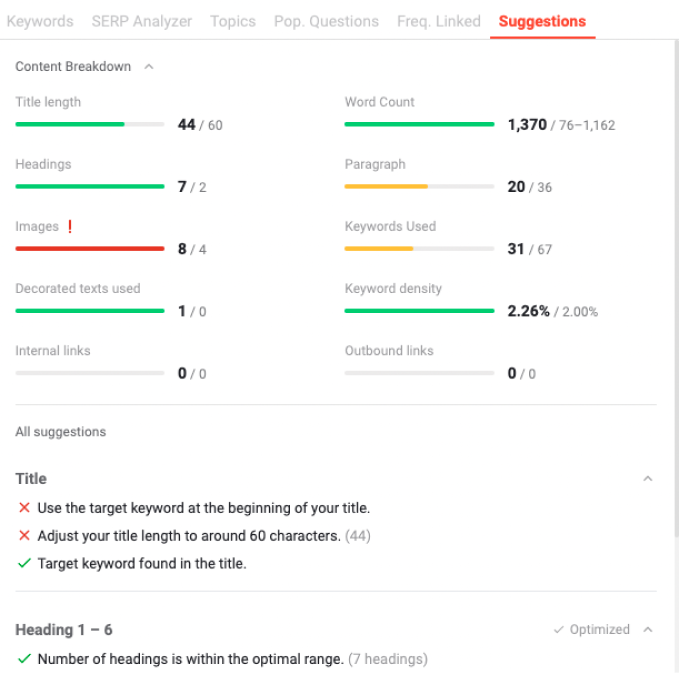Screen dimensions: 679x673
Task: Click the Optimized checkmark badge
Action: 592,629
